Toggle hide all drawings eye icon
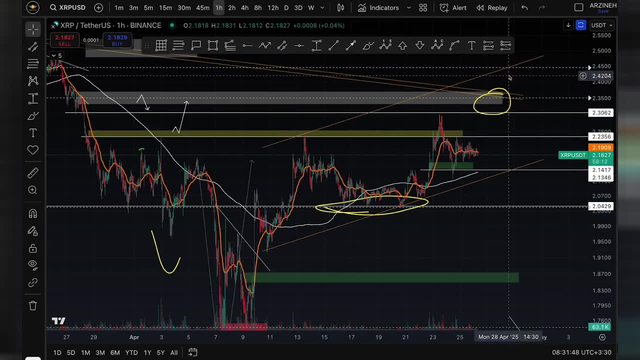The image size is (640, 360). 33,265
